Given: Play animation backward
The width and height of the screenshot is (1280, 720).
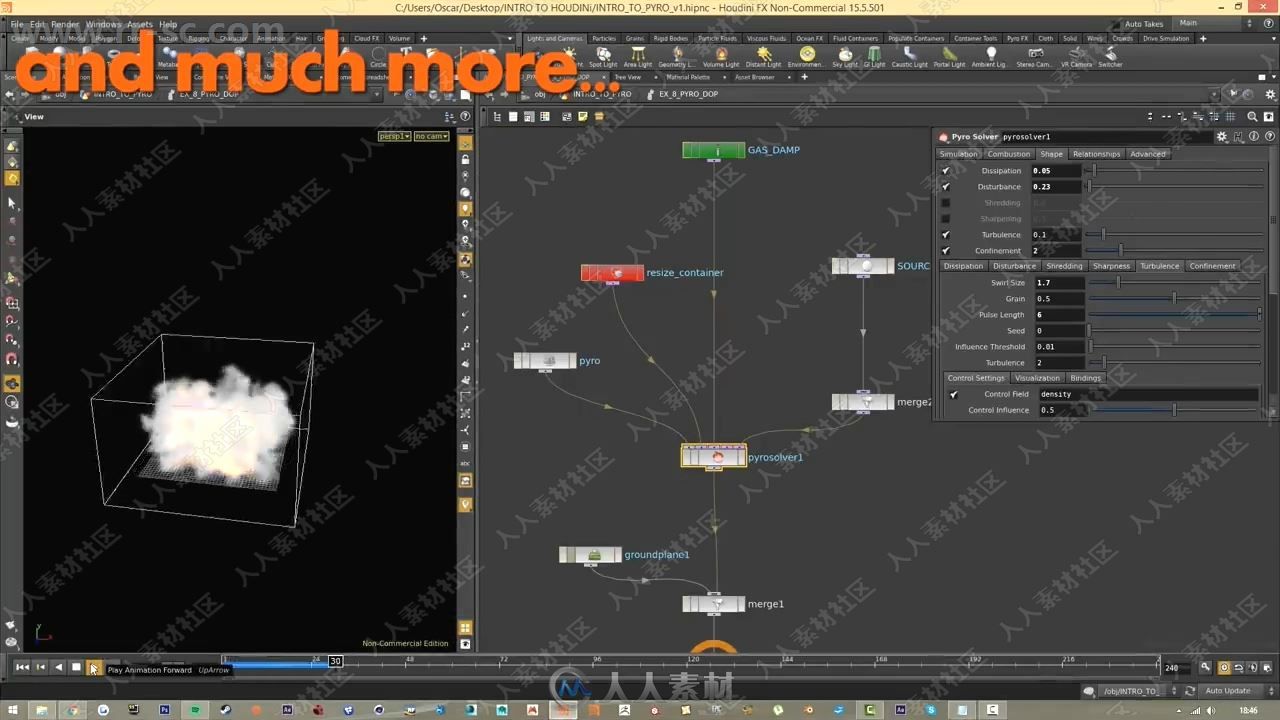Looking at the screenshot, I should (58, 667).
